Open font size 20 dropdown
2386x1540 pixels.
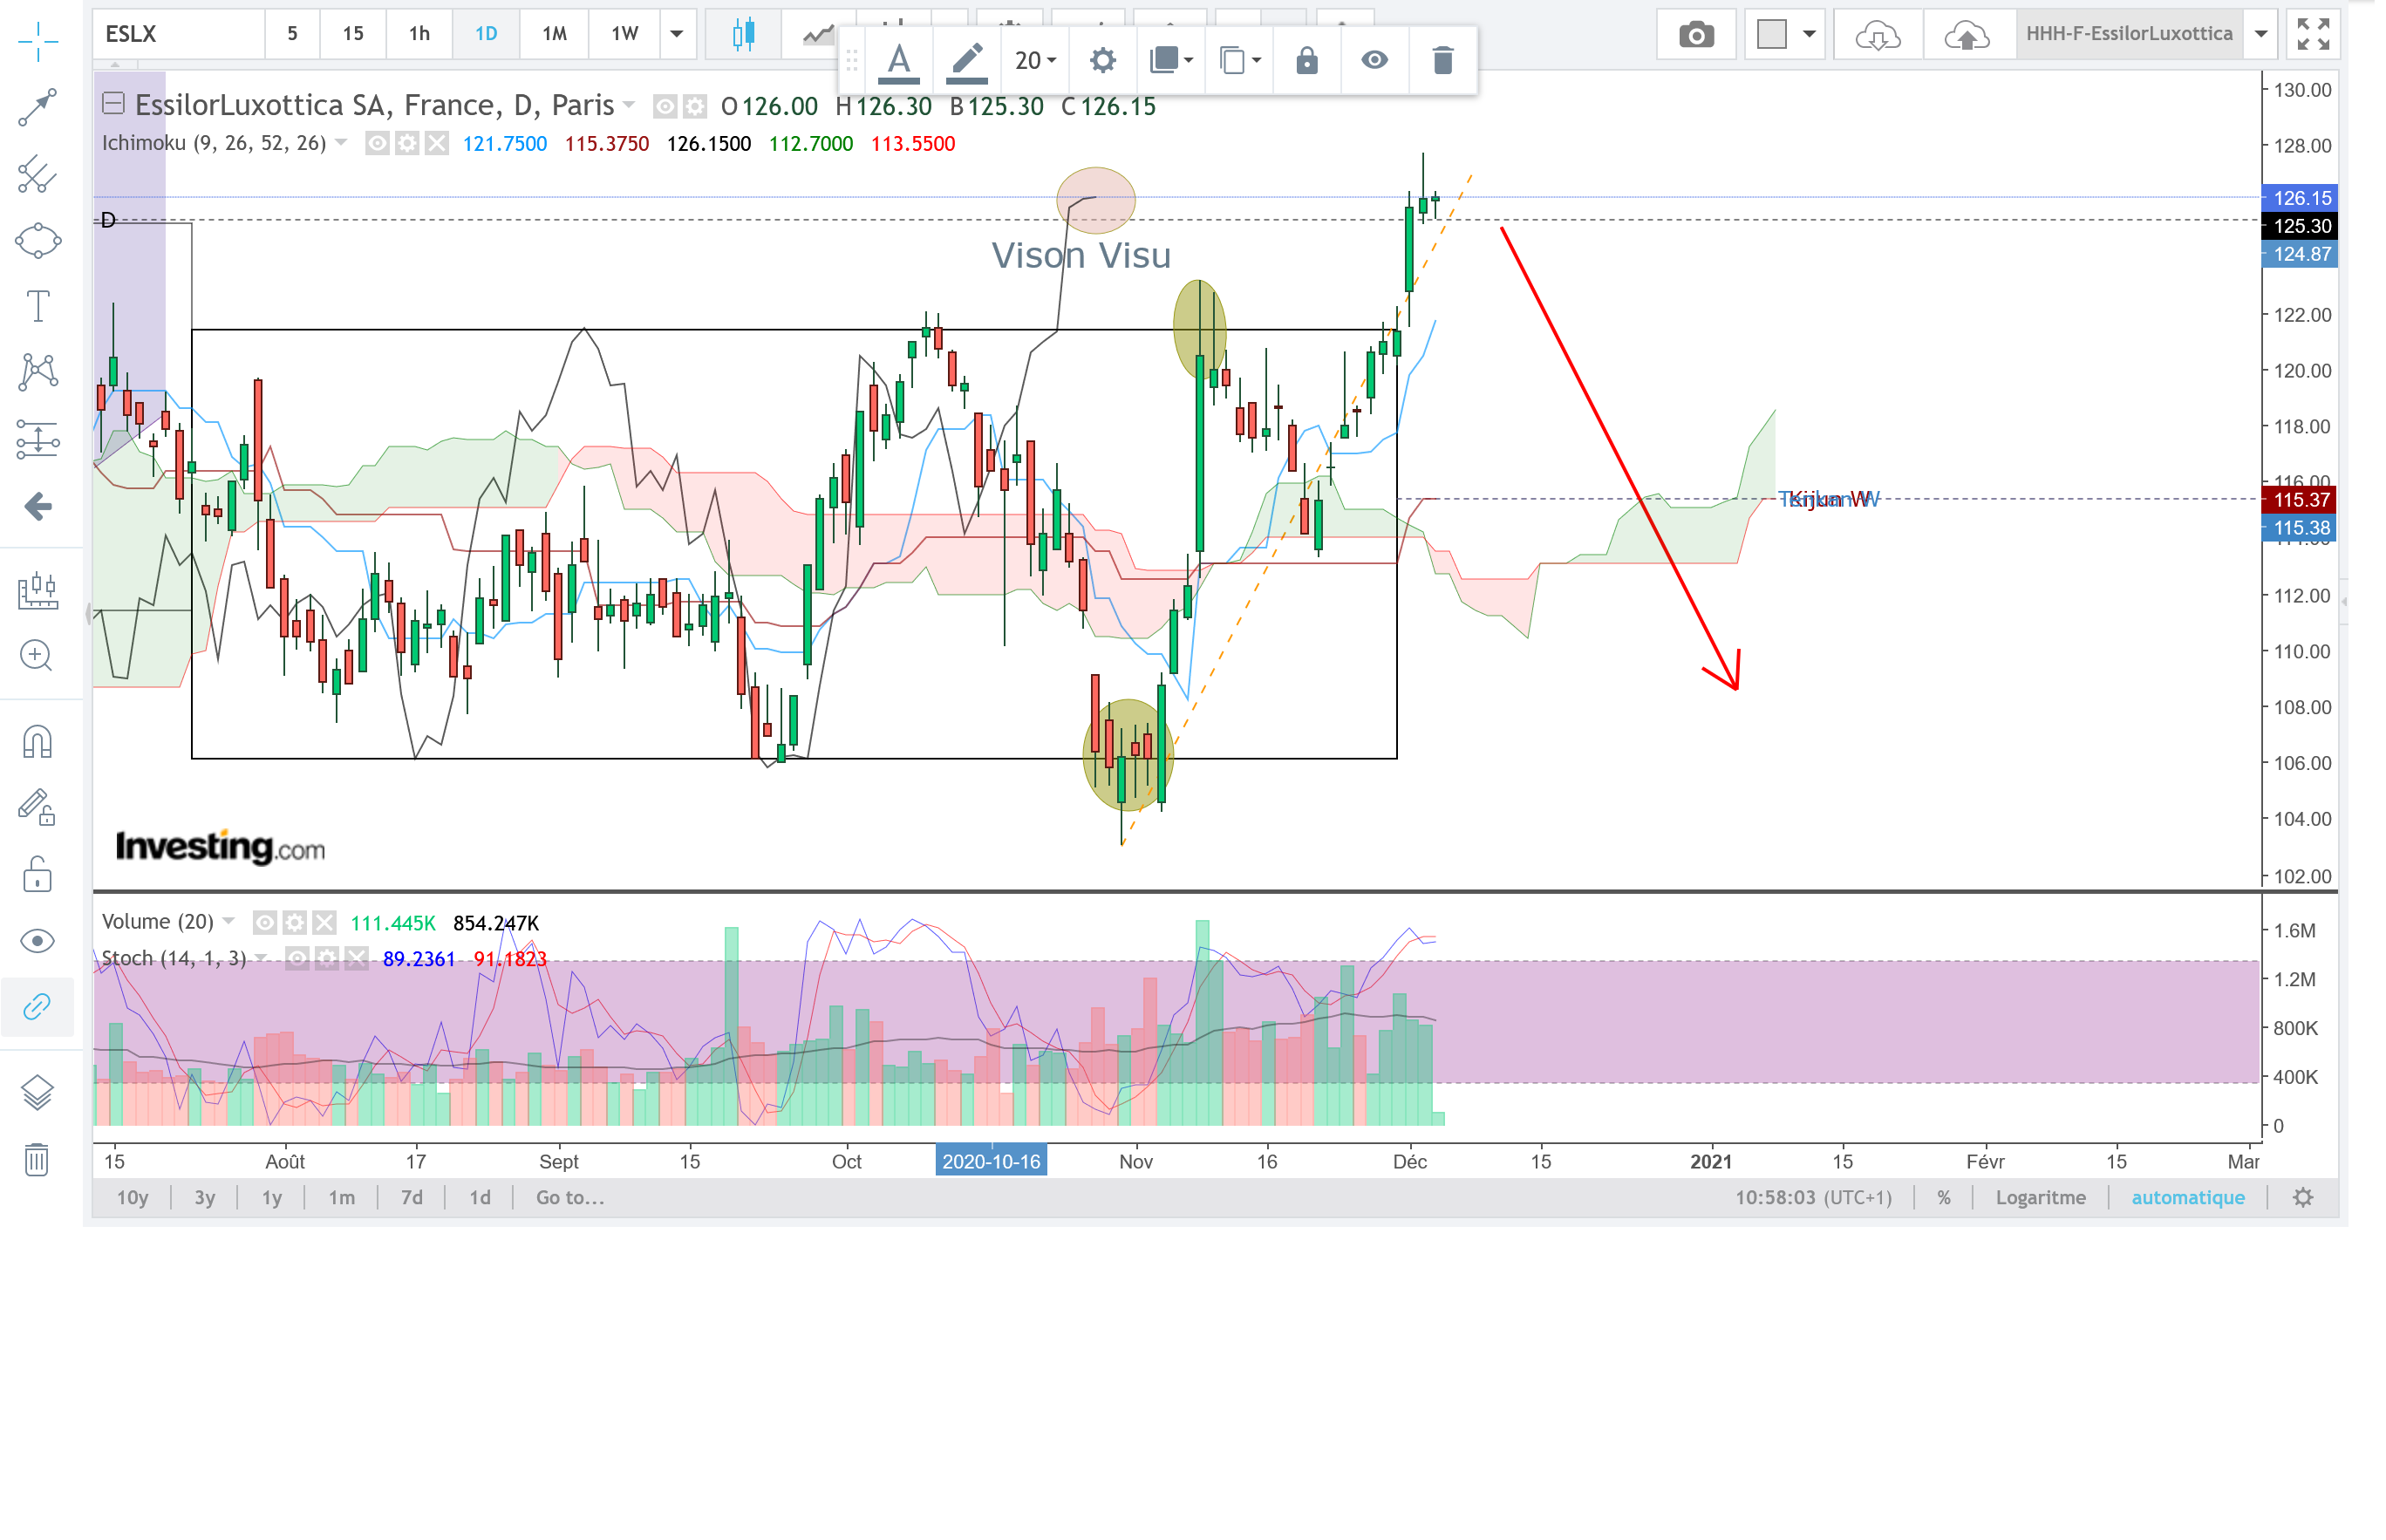pos(1035,61)
